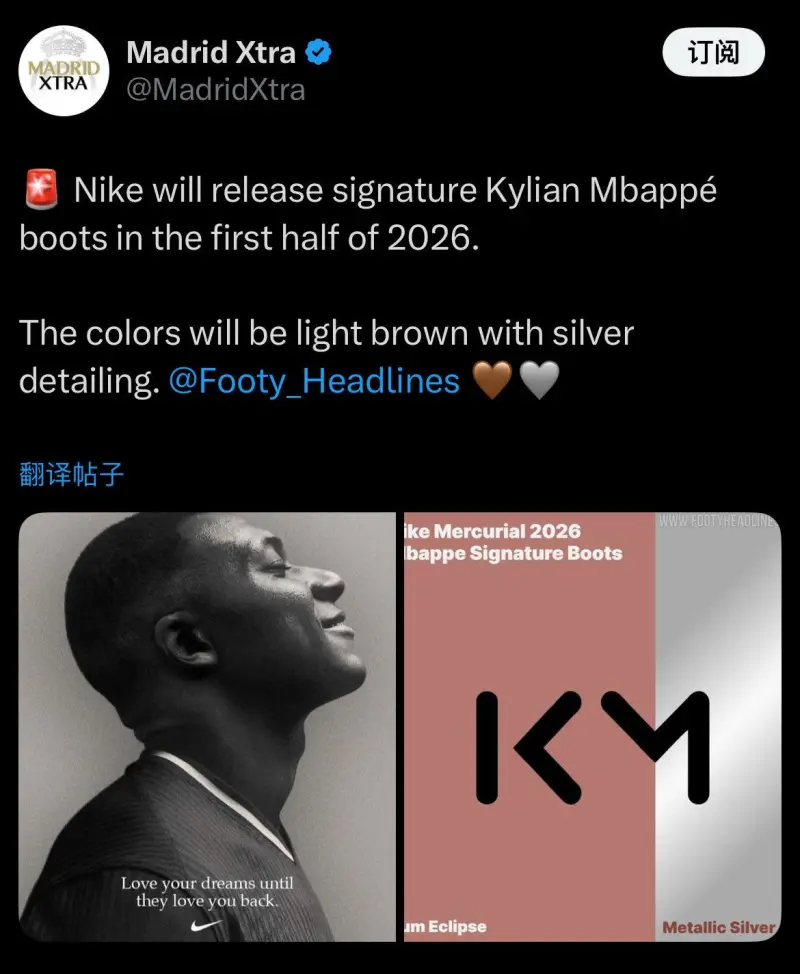Click the Metallic Silver color stripe
Viewport: 800px width, 974px height.
(718, 727)
